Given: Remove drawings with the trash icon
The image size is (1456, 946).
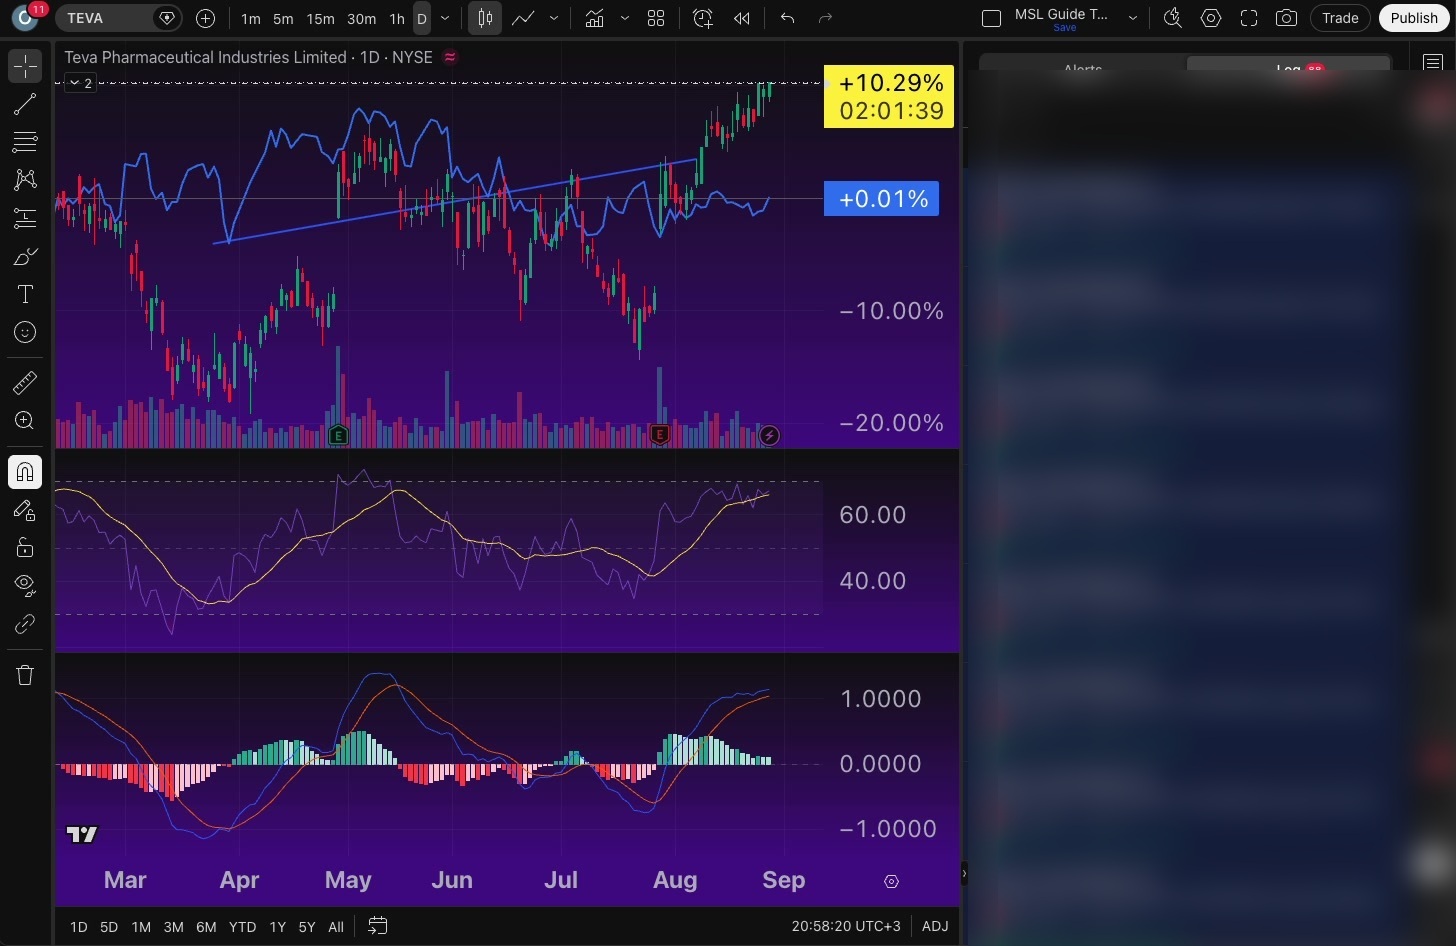Looking at the screenshot, I should (x=25, y=675).
